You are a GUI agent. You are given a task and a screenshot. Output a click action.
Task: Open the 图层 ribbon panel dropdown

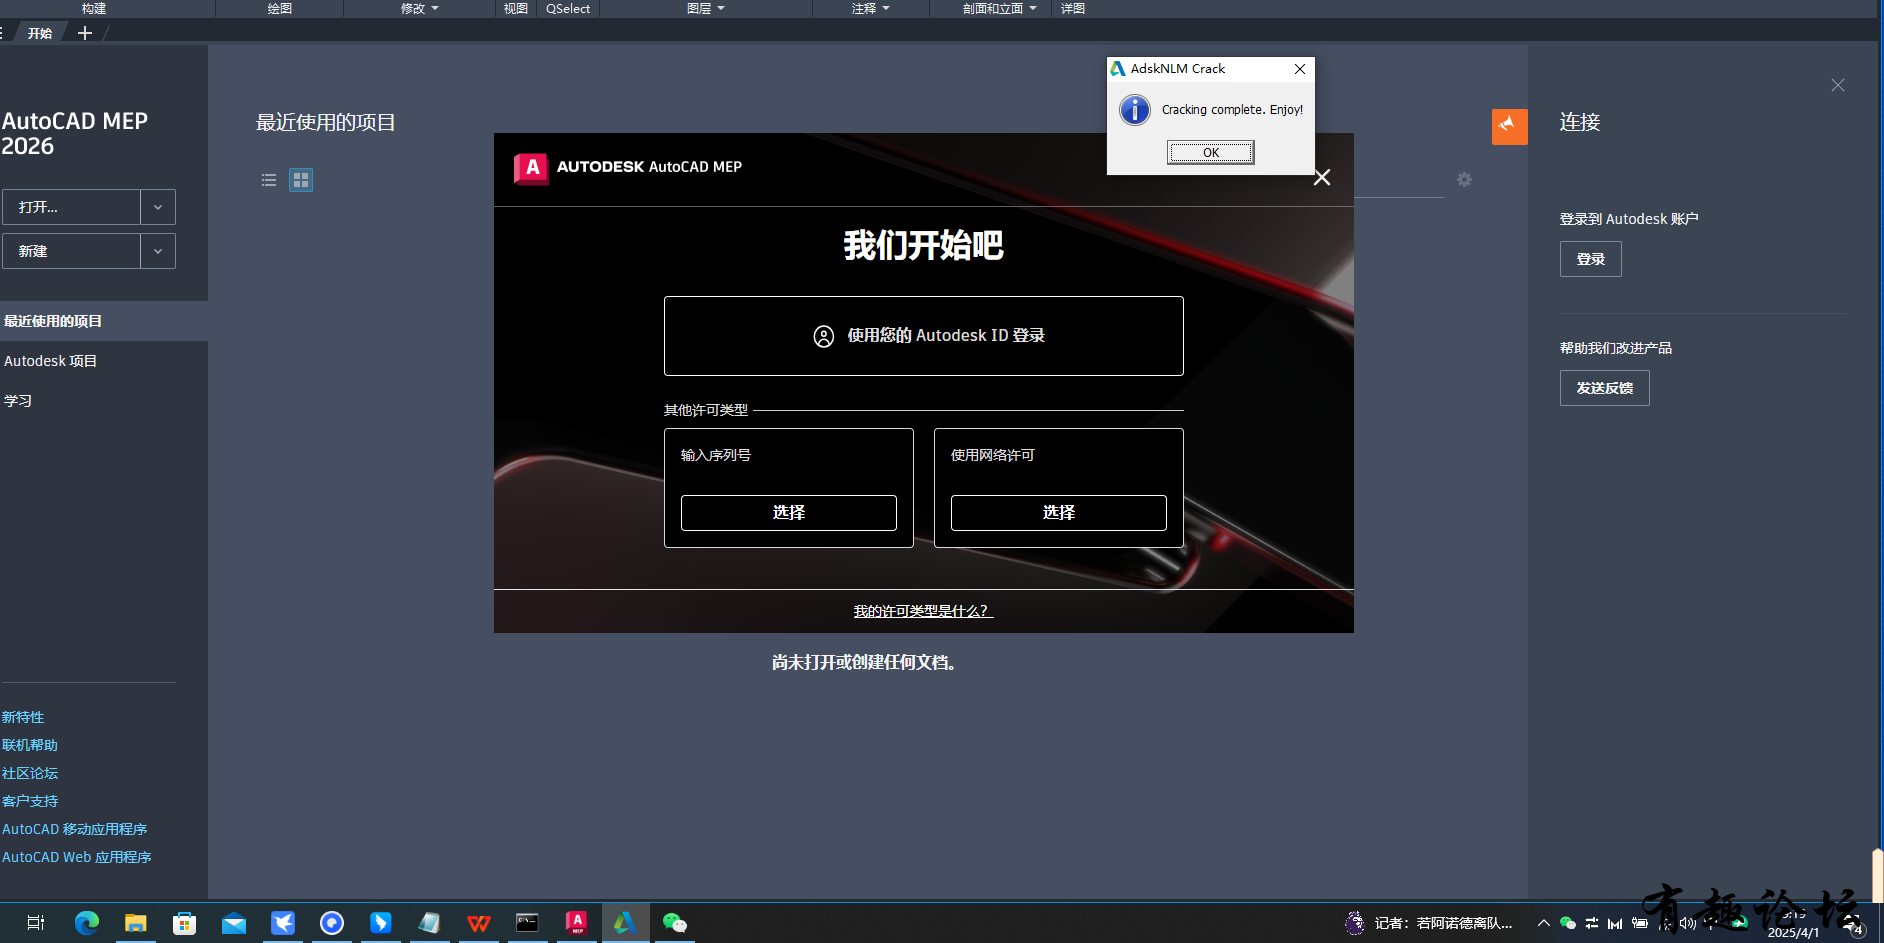pyautogui.click(x=706, y=8)
